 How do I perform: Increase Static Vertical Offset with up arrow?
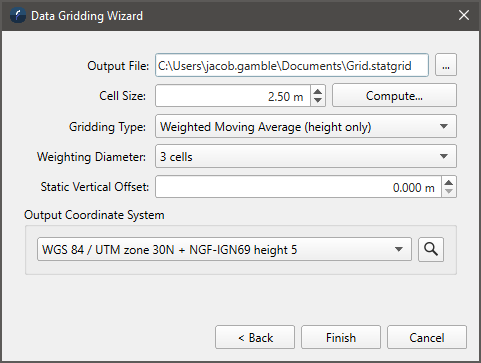pos(449,182)
